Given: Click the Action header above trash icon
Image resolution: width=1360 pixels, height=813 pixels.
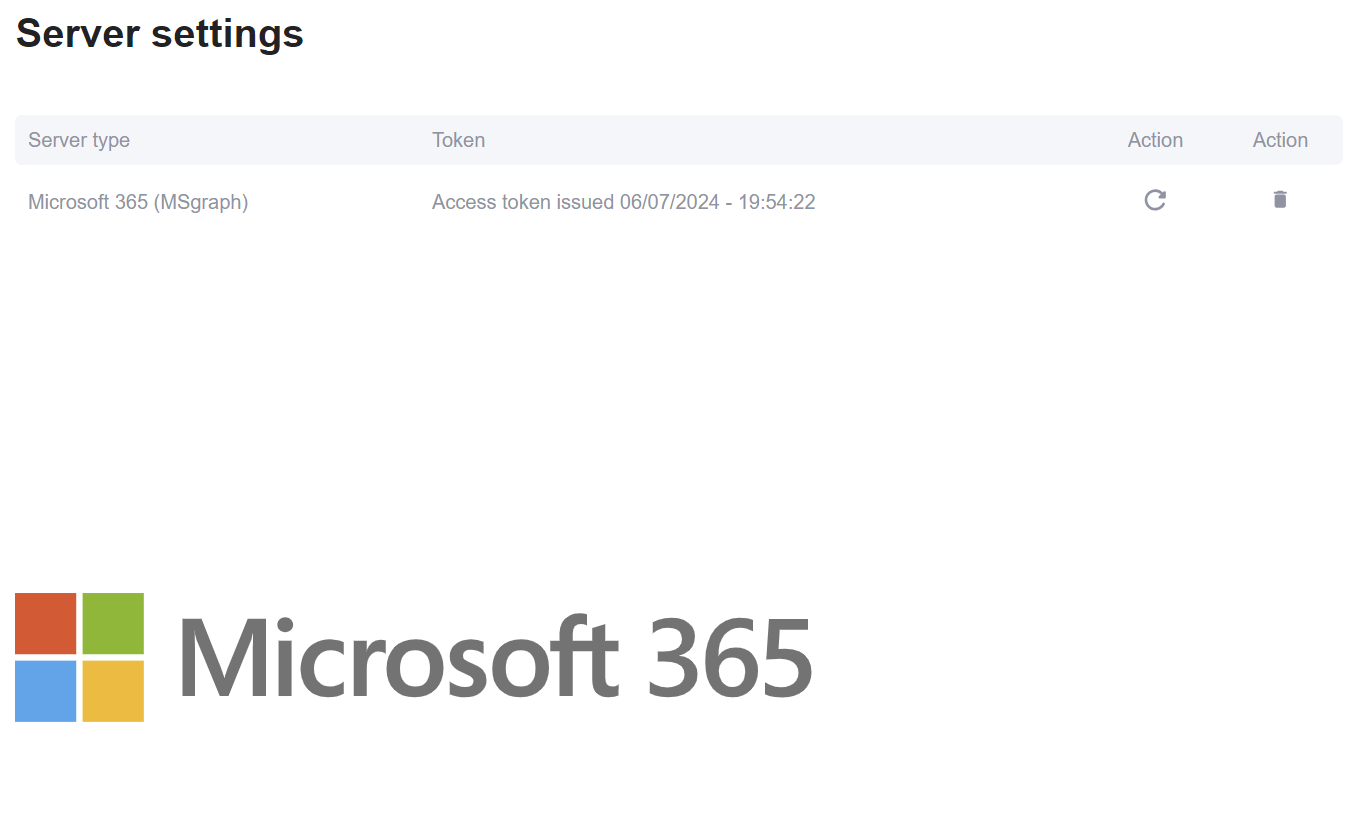Looking at the screenshot, I should [1280, 140].
